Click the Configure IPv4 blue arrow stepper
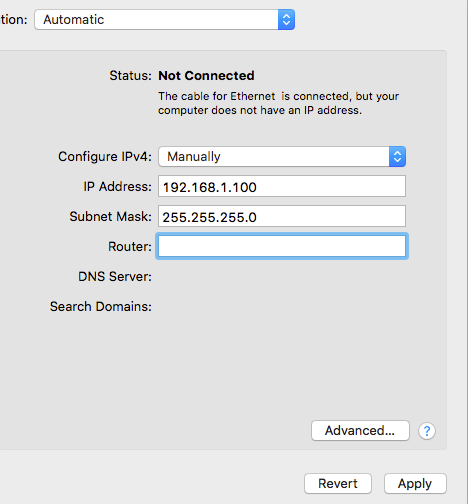The height and width of the screenshot is (504, 468). click(397, 156)
